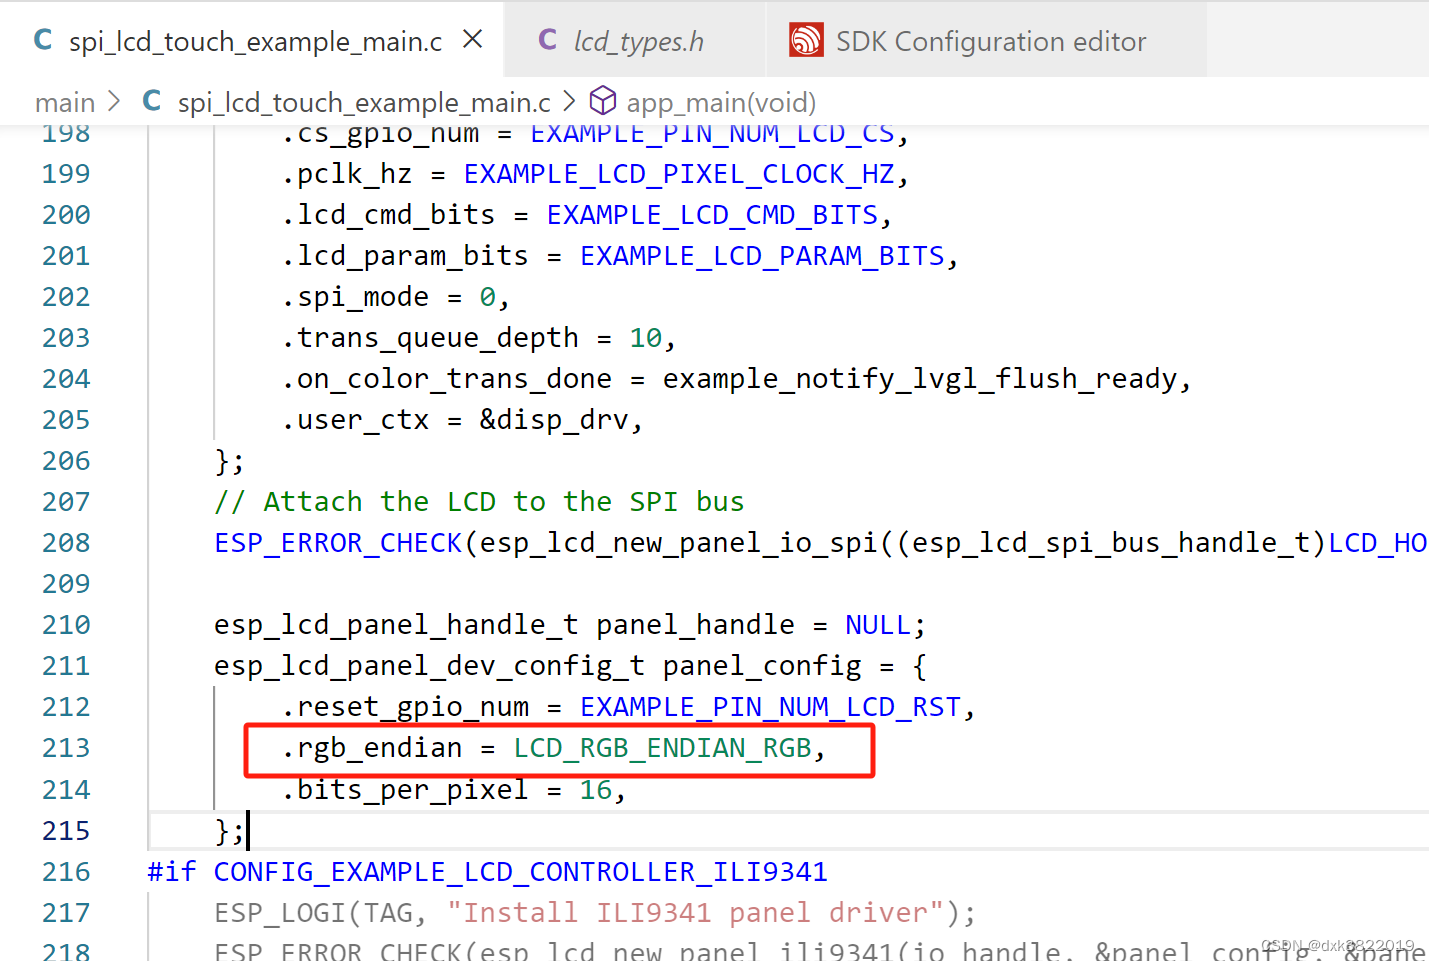Image resolution: width=1429 pixels, height=961 pixels.
Task: Open the spi_lcd_touch_example_main.c breadcrumb dropdown
Action: click(363, 100)
